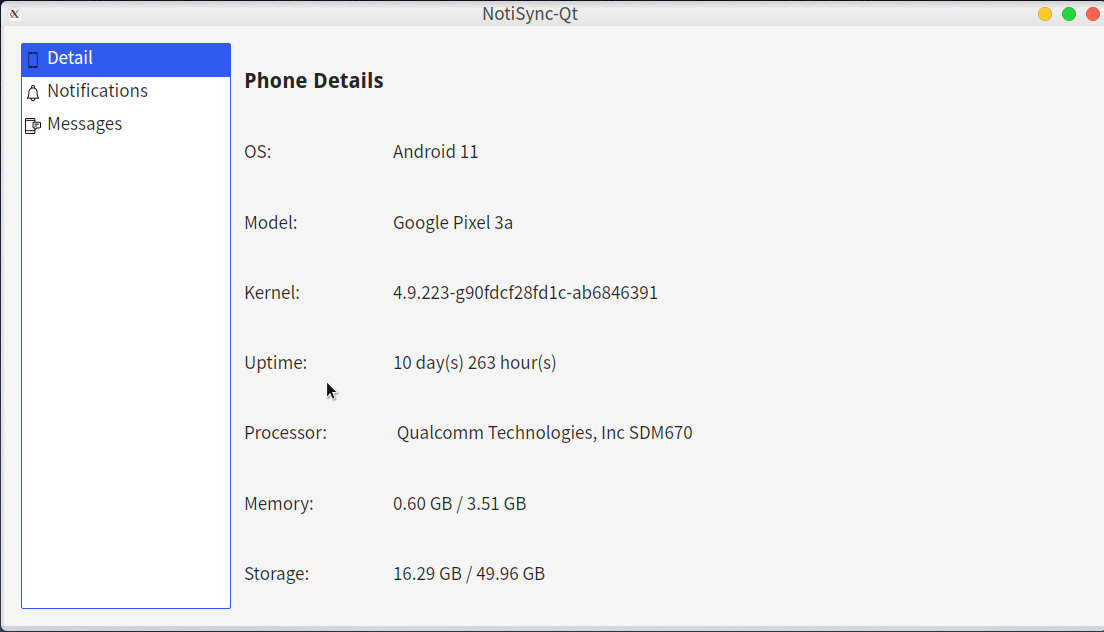Image resolution: width=1104 pixels, height=632 pixels.
Task: Click the bell icon beside Notifications
Action: 33,92
